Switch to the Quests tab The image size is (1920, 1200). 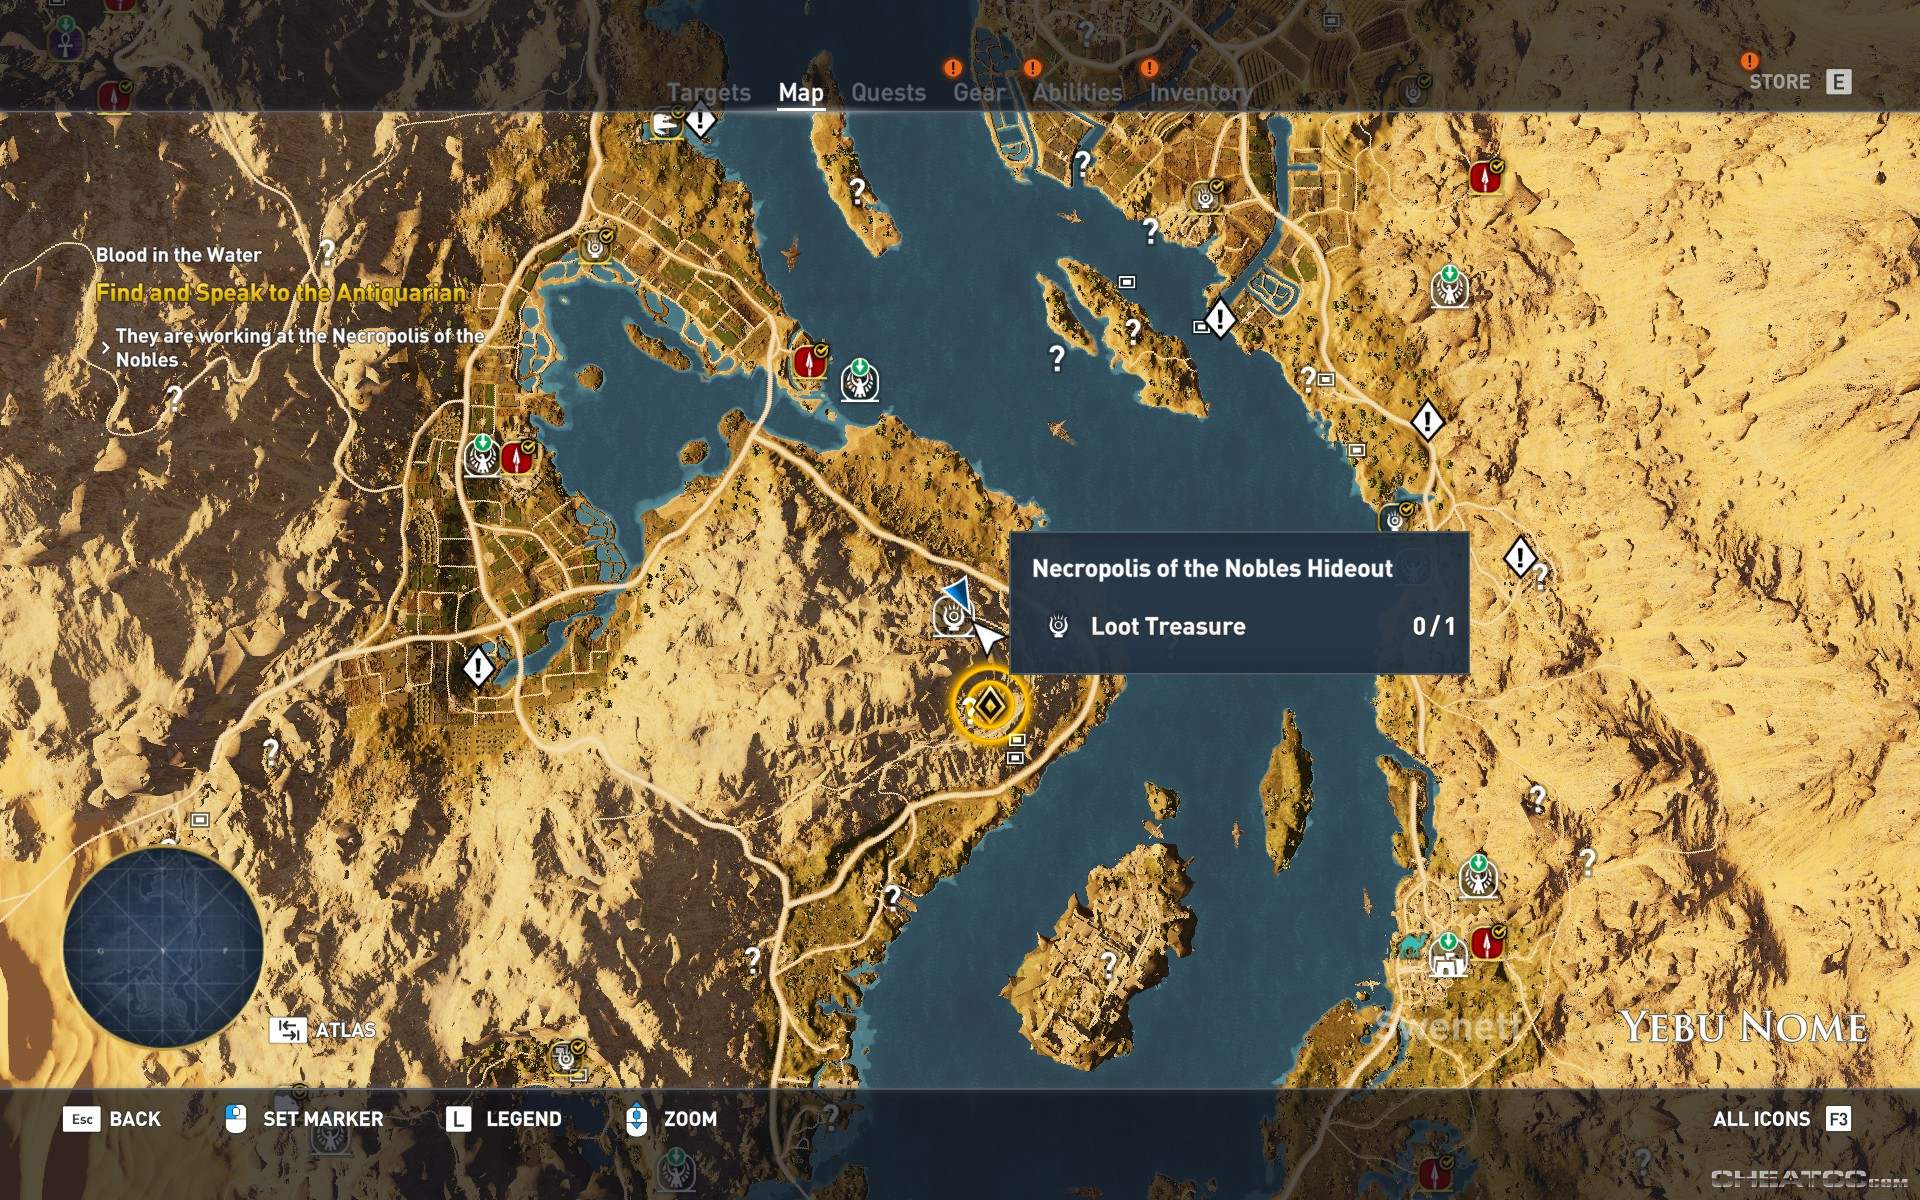pyautogui.click(x=888, y=92)
